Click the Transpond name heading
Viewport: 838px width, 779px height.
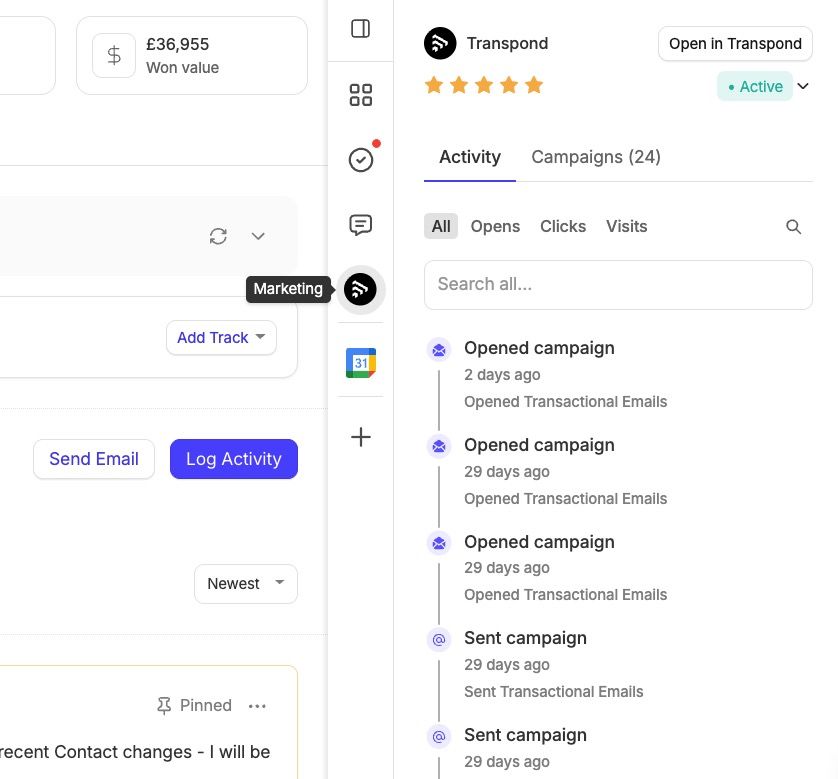click(507, 43)
